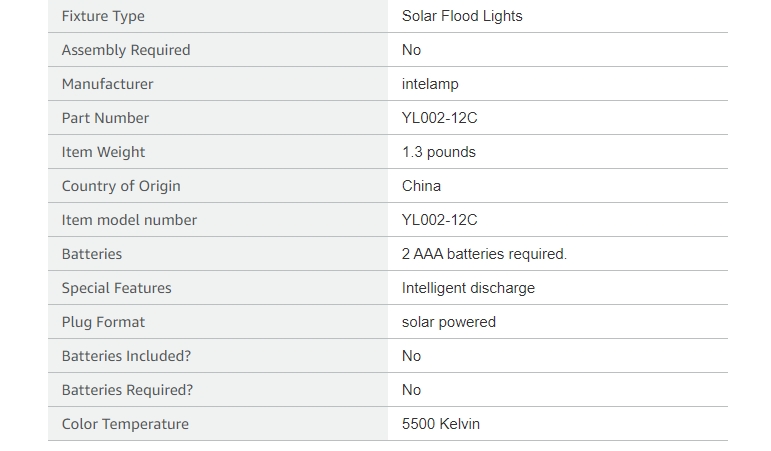
Task: Click the Item model number label
Action: coord(129,220)
